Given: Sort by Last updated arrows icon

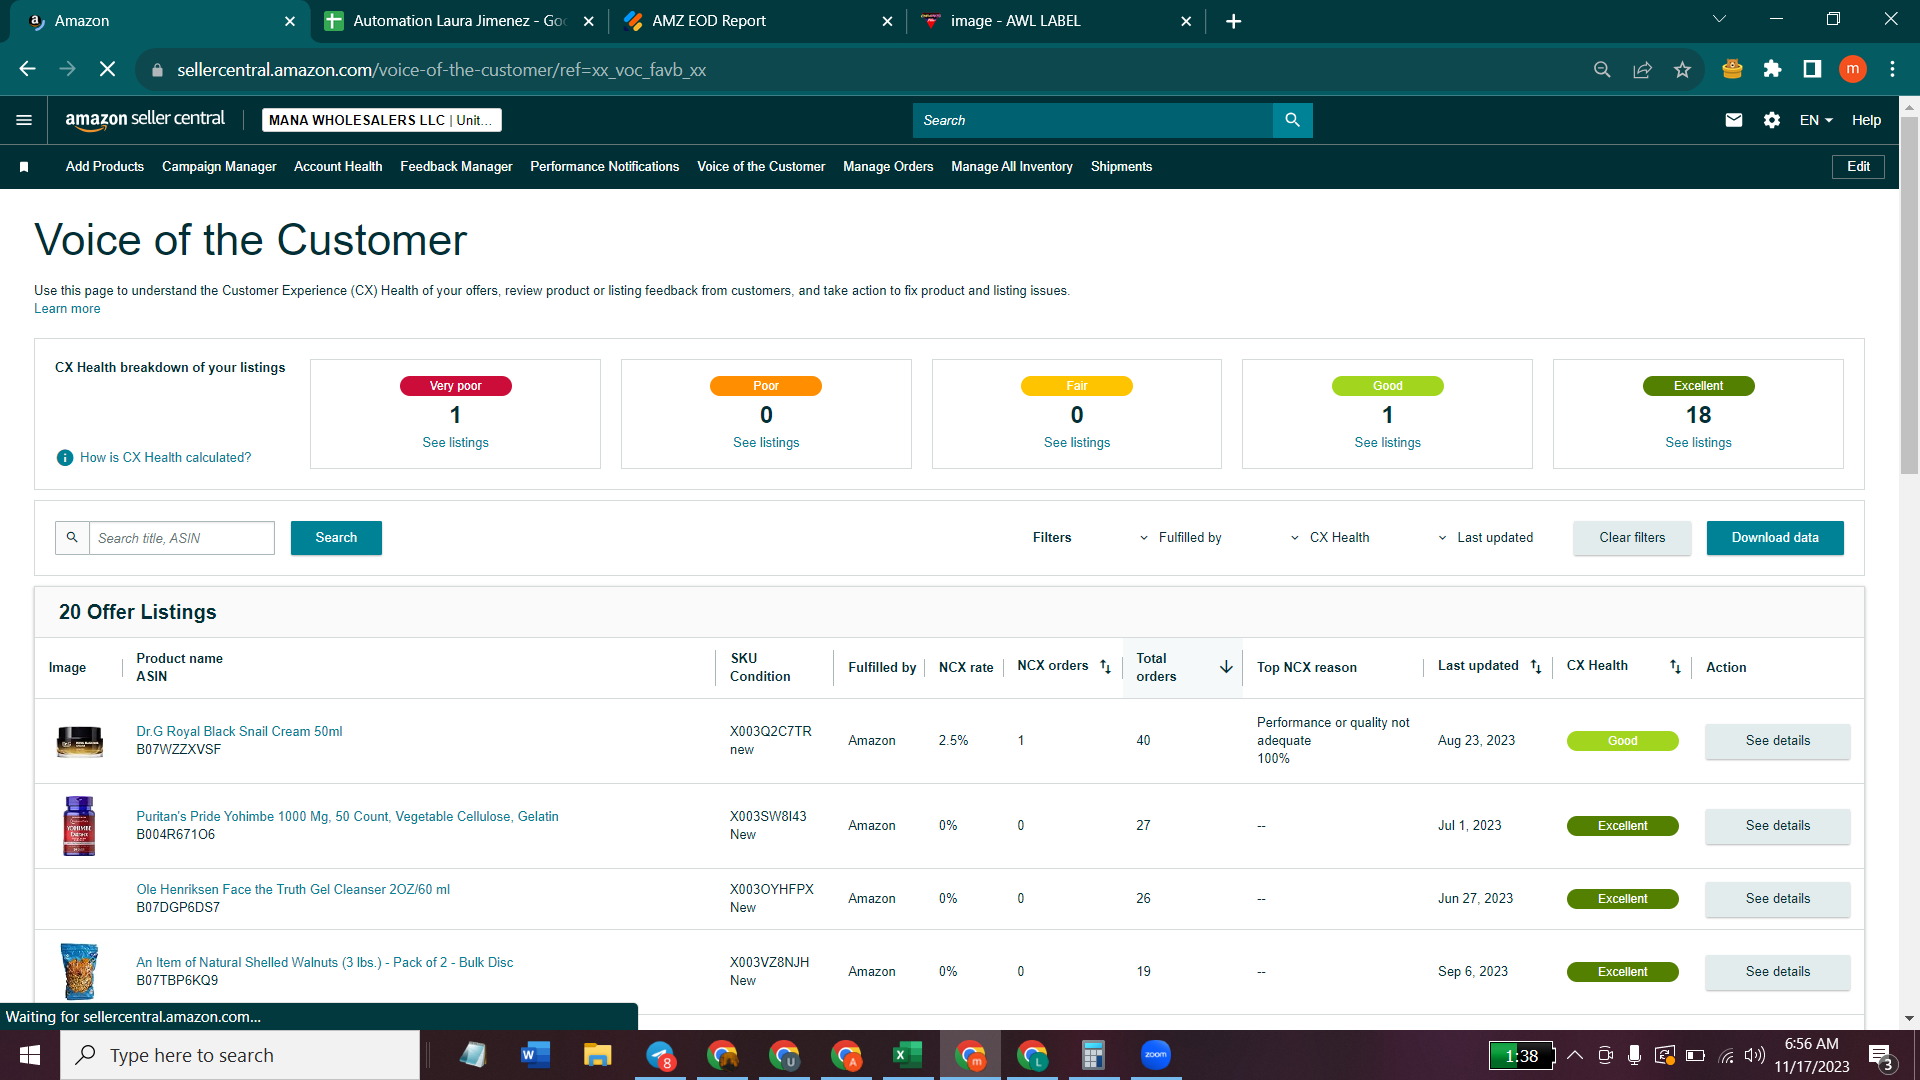Looking at the screenshot, I should pos(1536,667).
